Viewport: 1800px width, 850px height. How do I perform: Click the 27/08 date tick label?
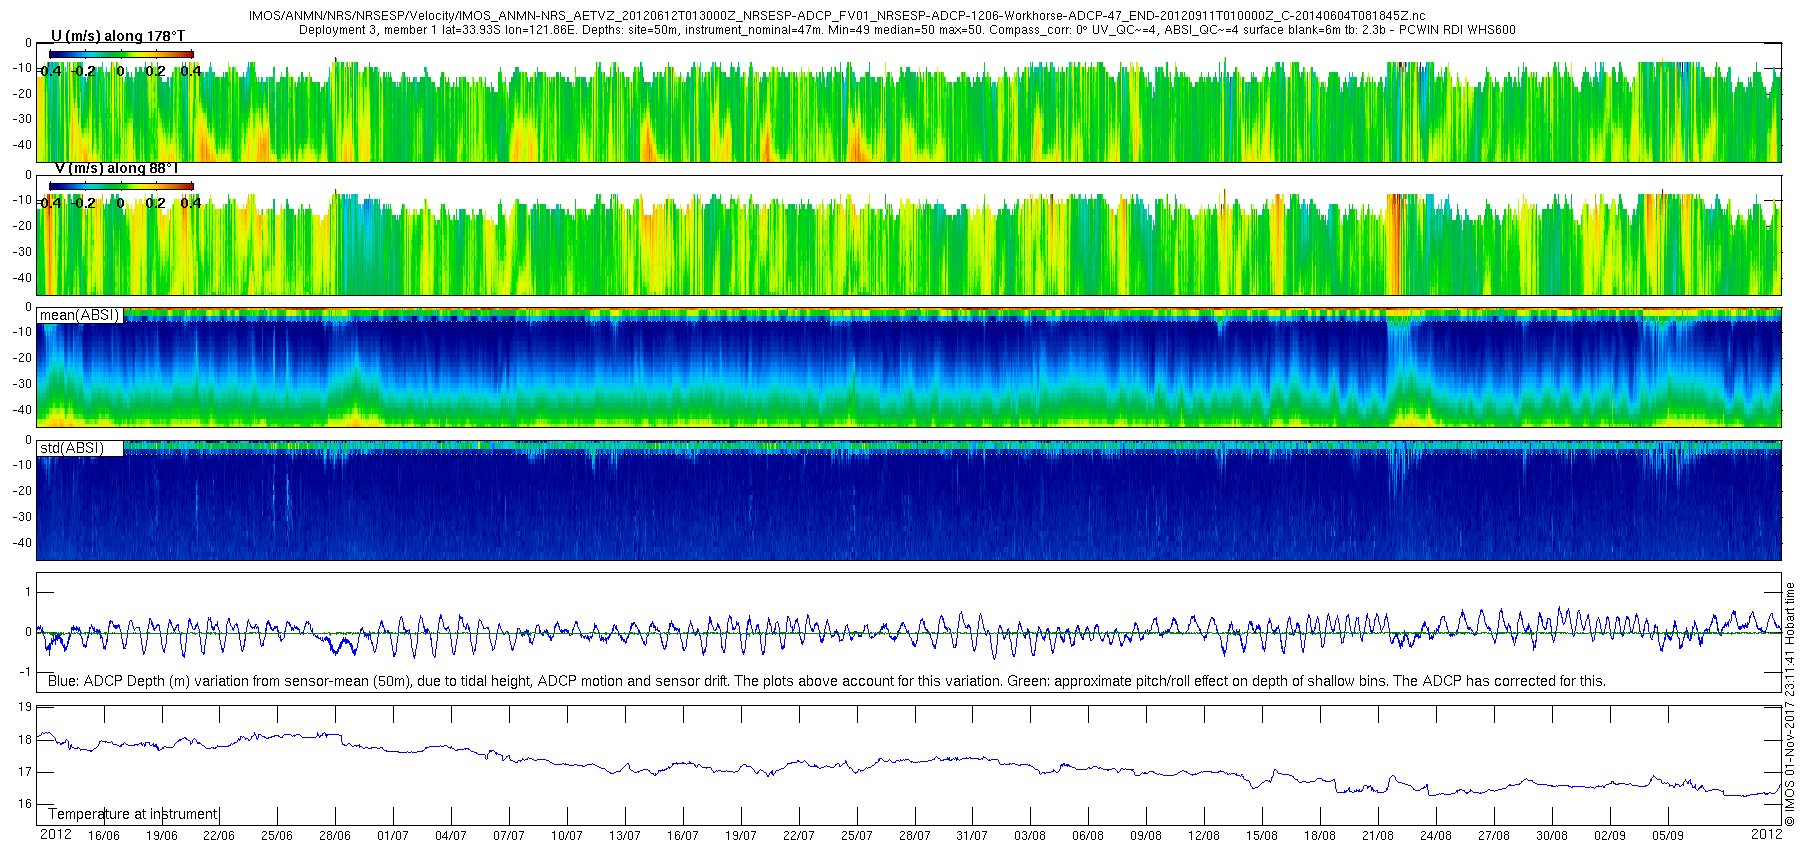pyautogui.click(x=1494, y=836)
